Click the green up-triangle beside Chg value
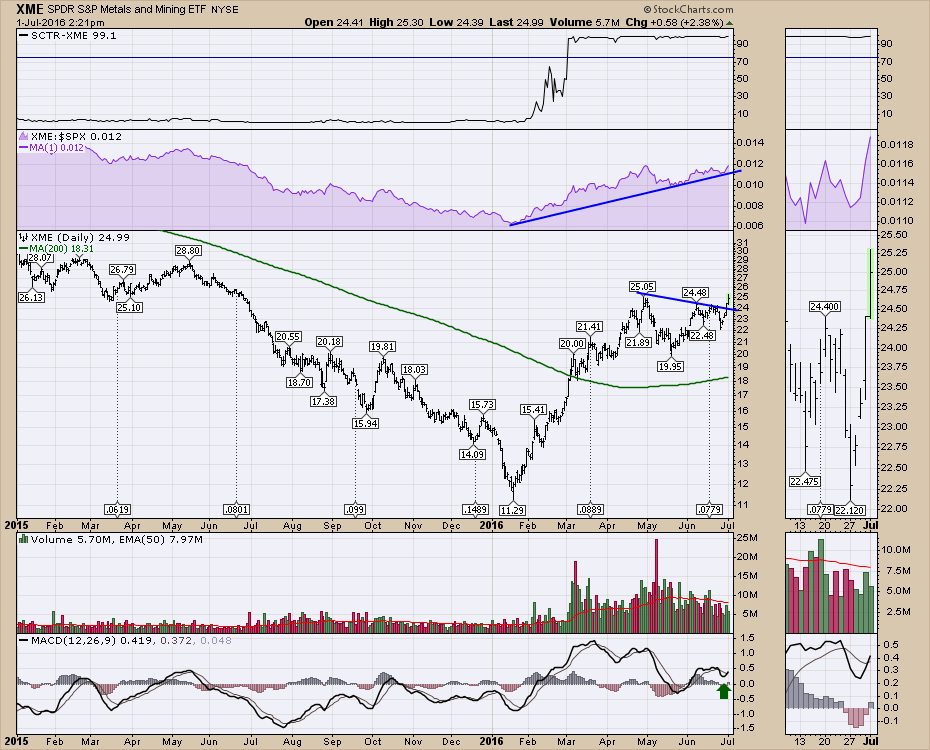The width and height of the screenshot is (930, 750). [730, 23]
